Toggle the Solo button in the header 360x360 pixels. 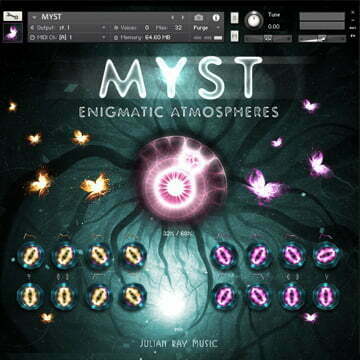click(x=235, y=18)
